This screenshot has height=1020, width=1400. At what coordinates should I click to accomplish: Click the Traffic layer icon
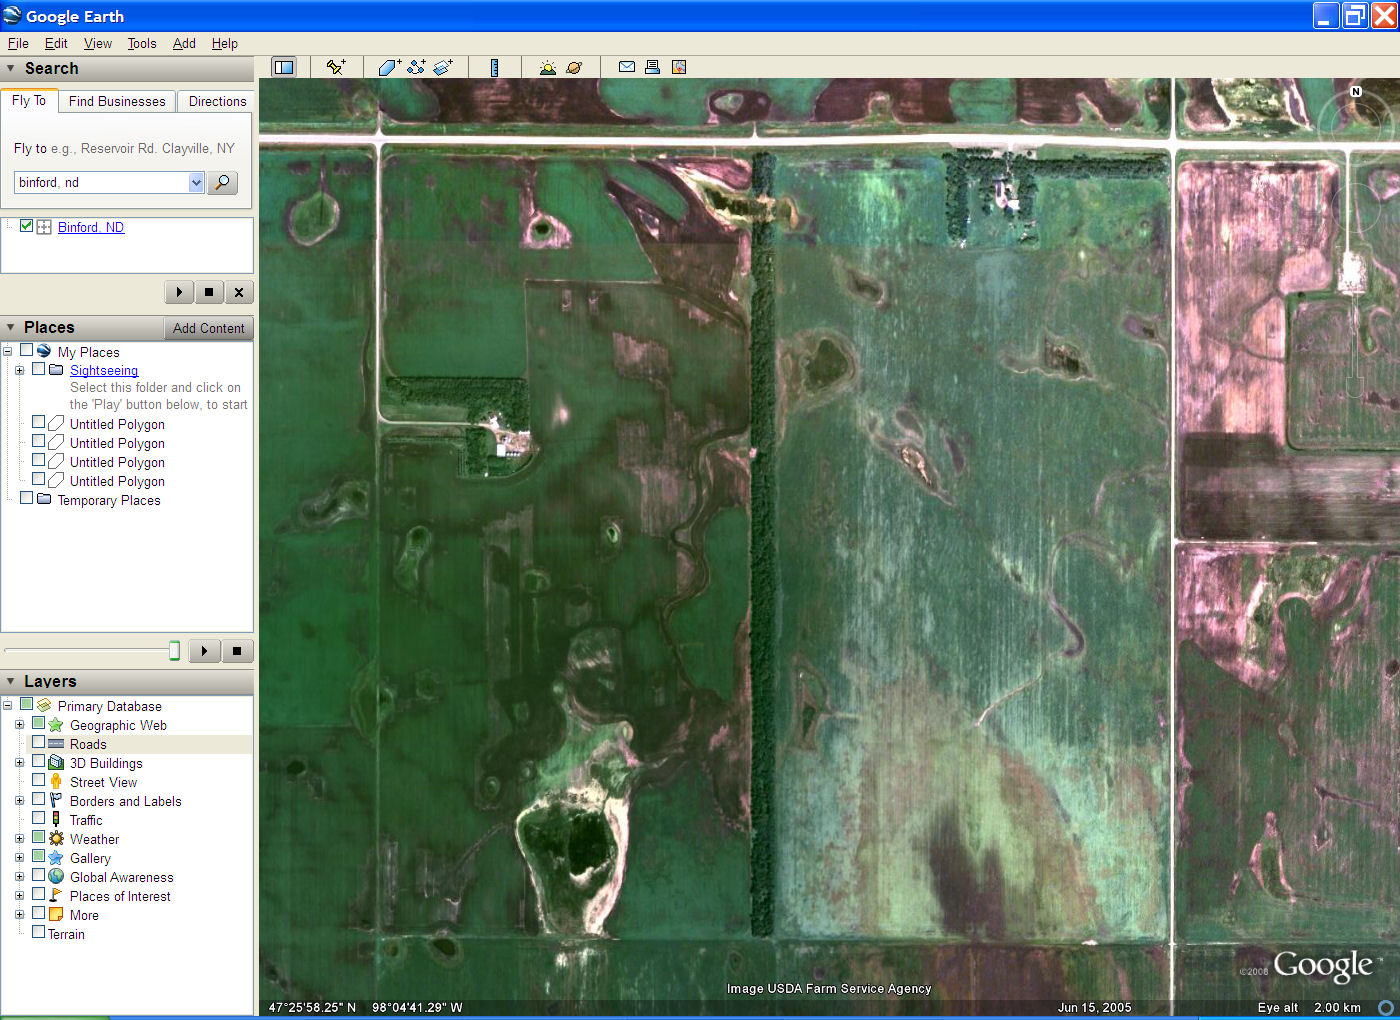pyautogui.click(x=56, y=820)
